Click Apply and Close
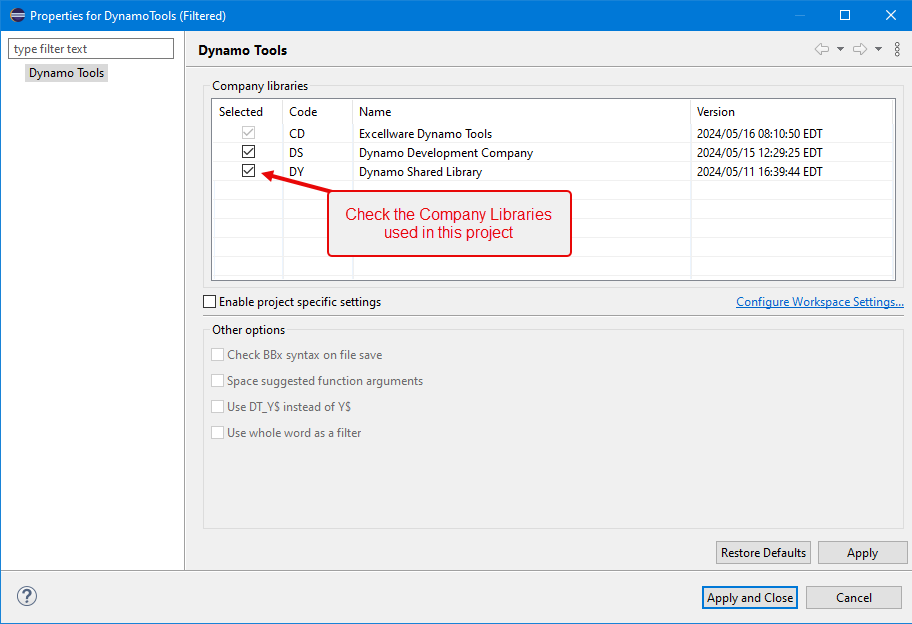Image resolution: width=912 pixels, height=624 pixels. point(750,598)
